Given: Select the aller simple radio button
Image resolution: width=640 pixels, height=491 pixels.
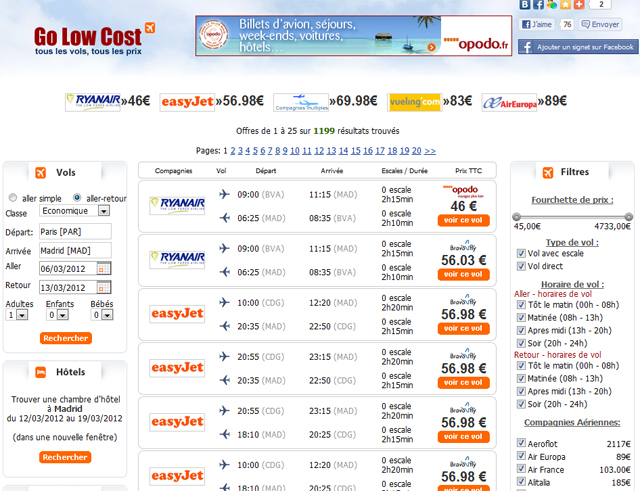Looking at the screenshot, I should (x=13, y=198).
